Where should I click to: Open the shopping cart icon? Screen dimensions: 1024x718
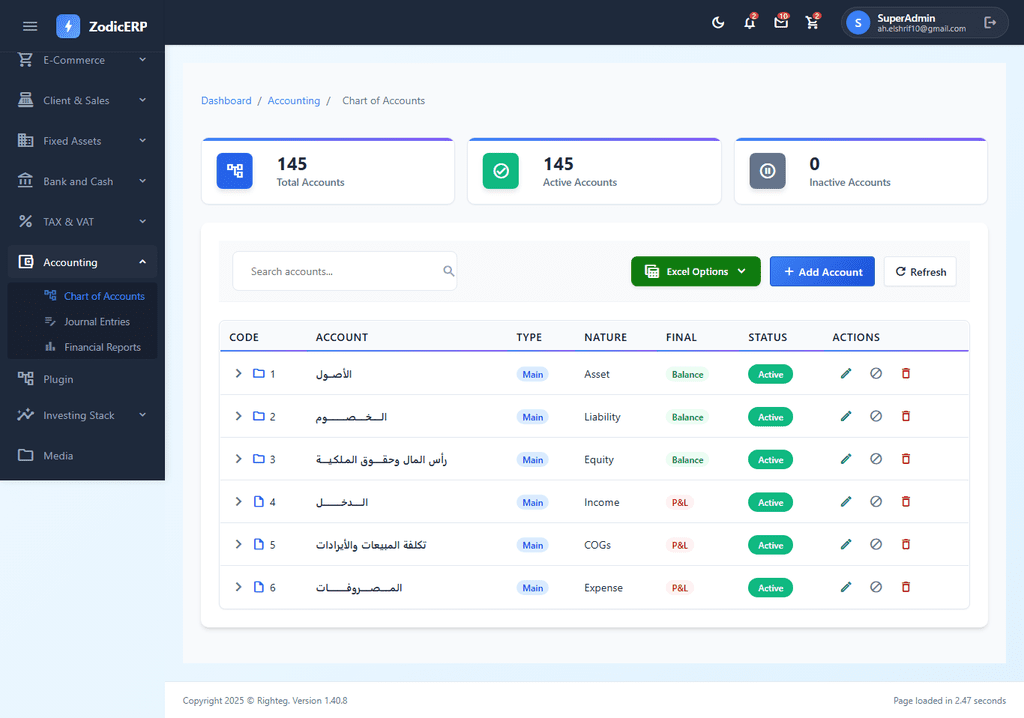pos(812,23)
